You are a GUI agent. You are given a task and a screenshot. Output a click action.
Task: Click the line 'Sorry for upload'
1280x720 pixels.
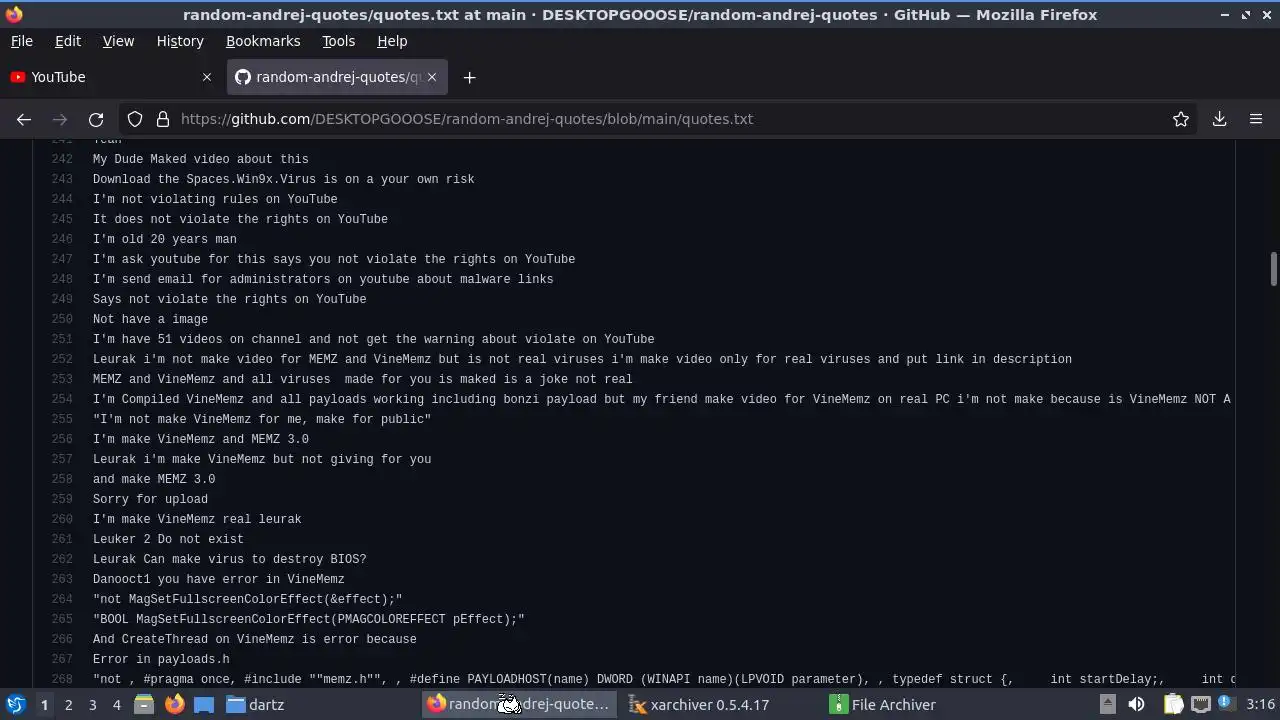[x=150, y=499]
